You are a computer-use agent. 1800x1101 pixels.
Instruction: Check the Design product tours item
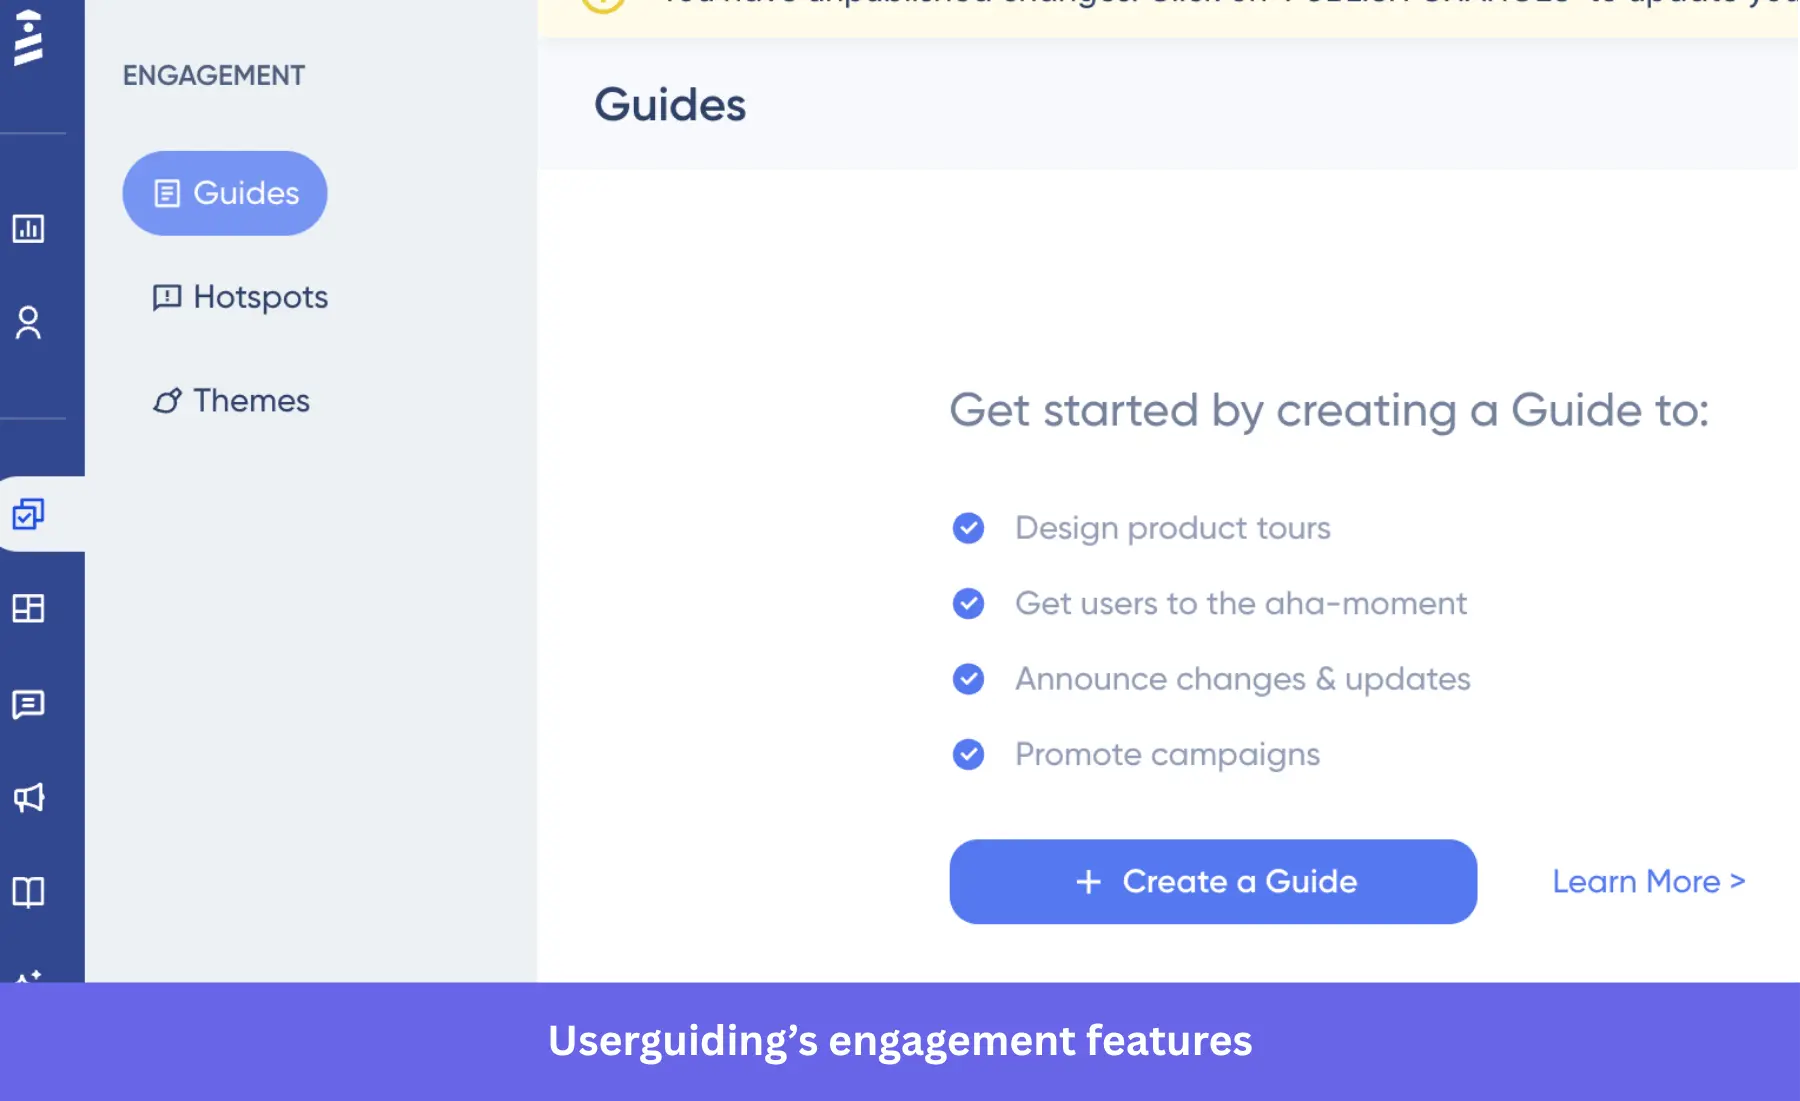coord(968,528)
